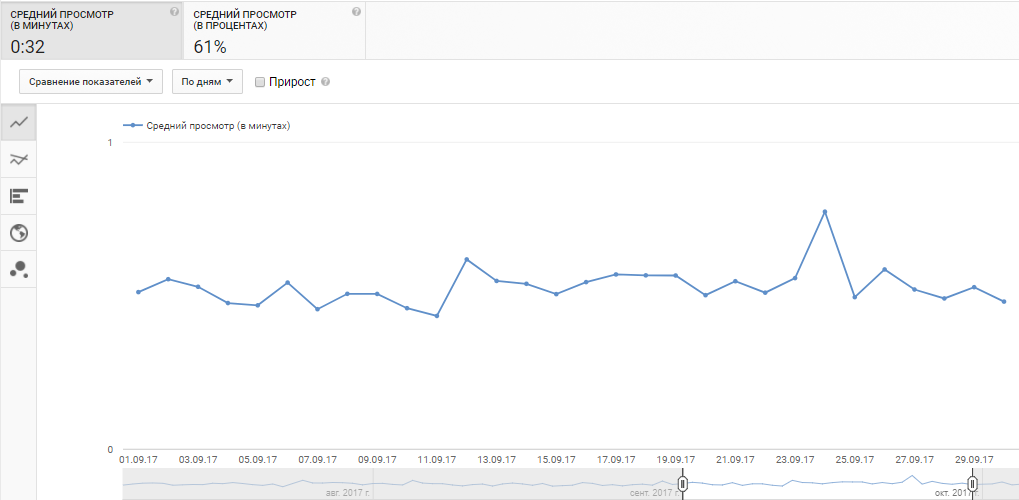Screen dimensions: 1019x500
Task: Click the Средний просмотр (в минутах) legend entry
Action: (211, 126)
